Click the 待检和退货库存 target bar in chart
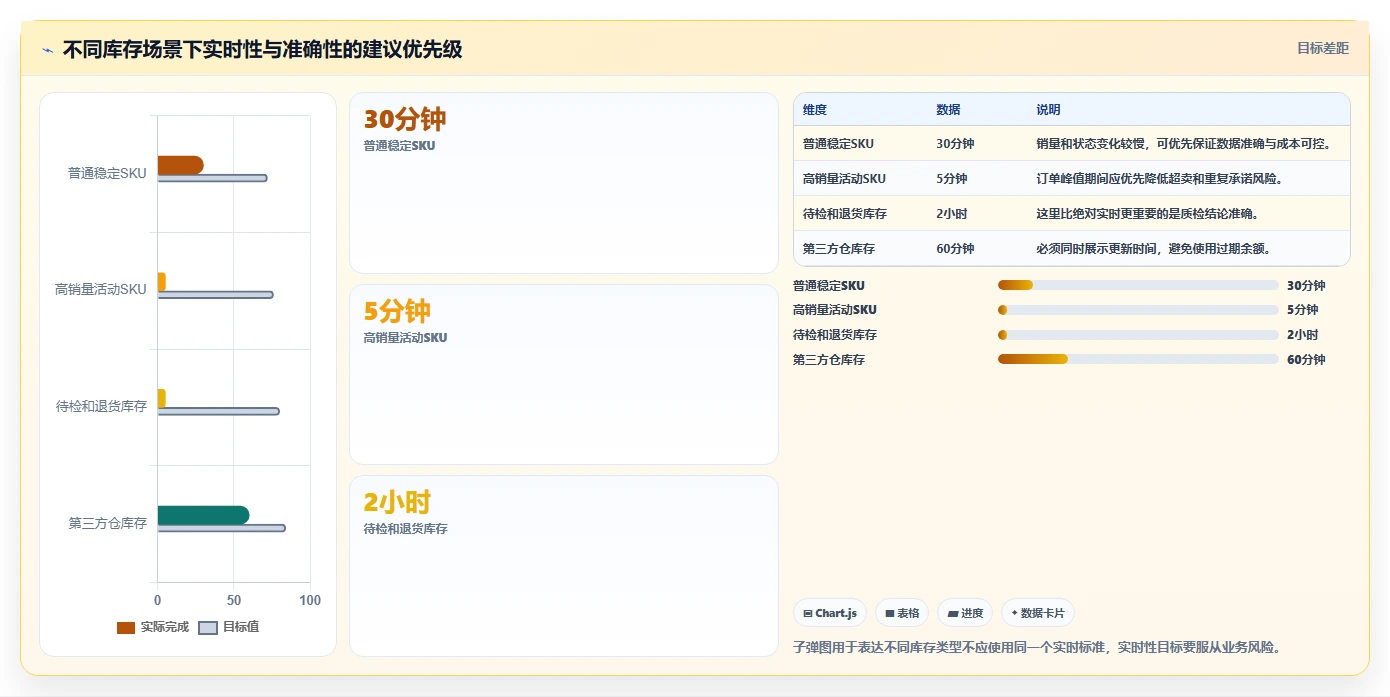This screenshot has height=697, width=1390. (x=218, y=411)
